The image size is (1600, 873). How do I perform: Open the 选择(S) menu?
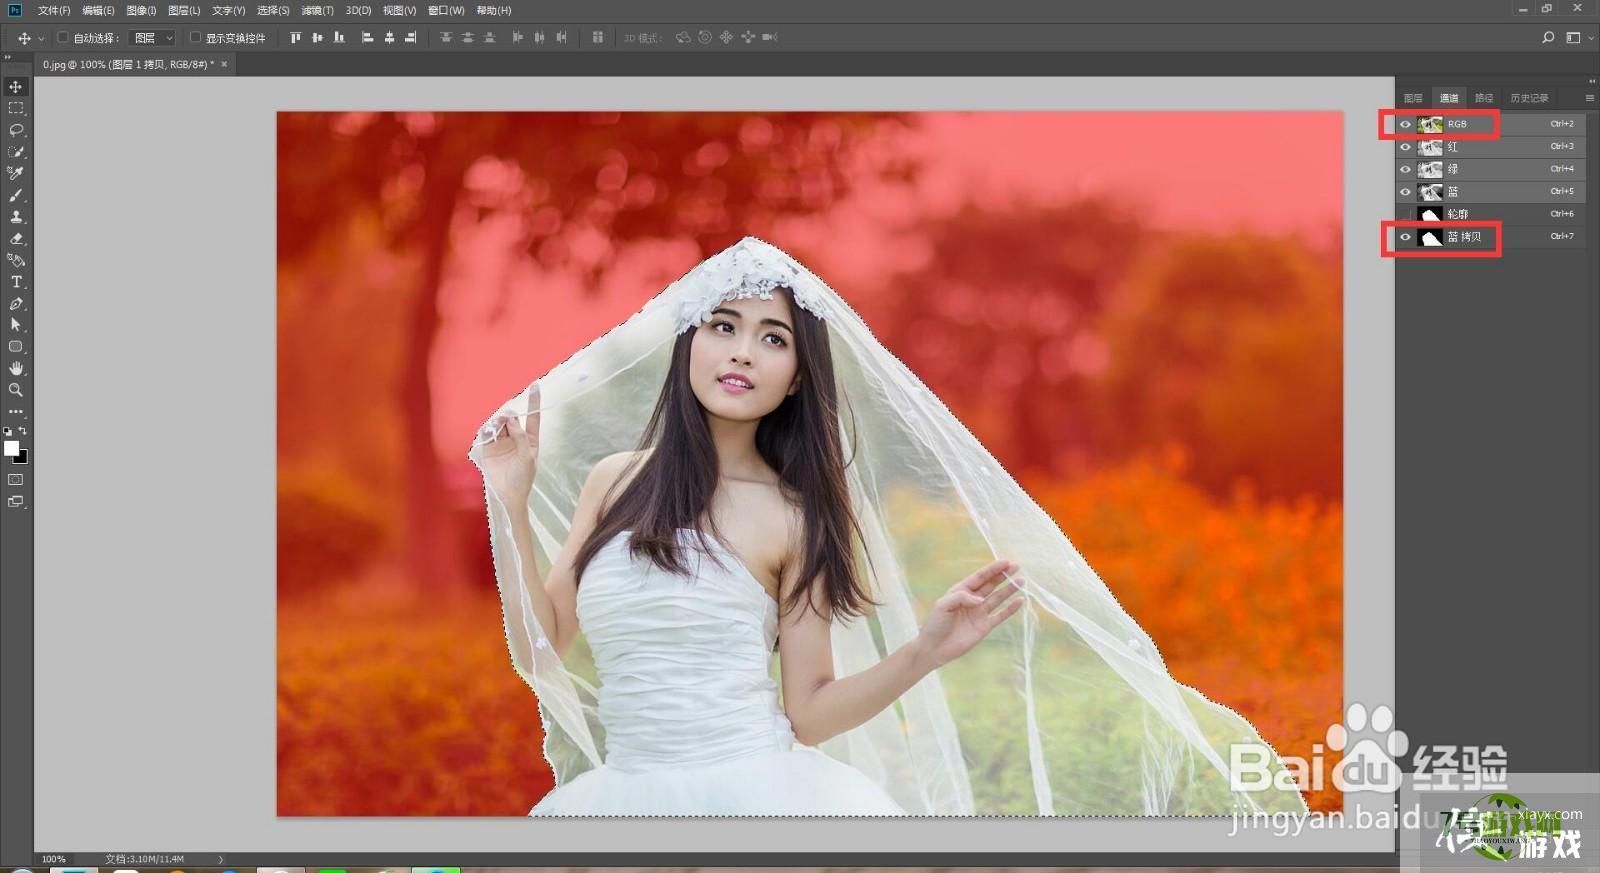(x=273, y=10)
